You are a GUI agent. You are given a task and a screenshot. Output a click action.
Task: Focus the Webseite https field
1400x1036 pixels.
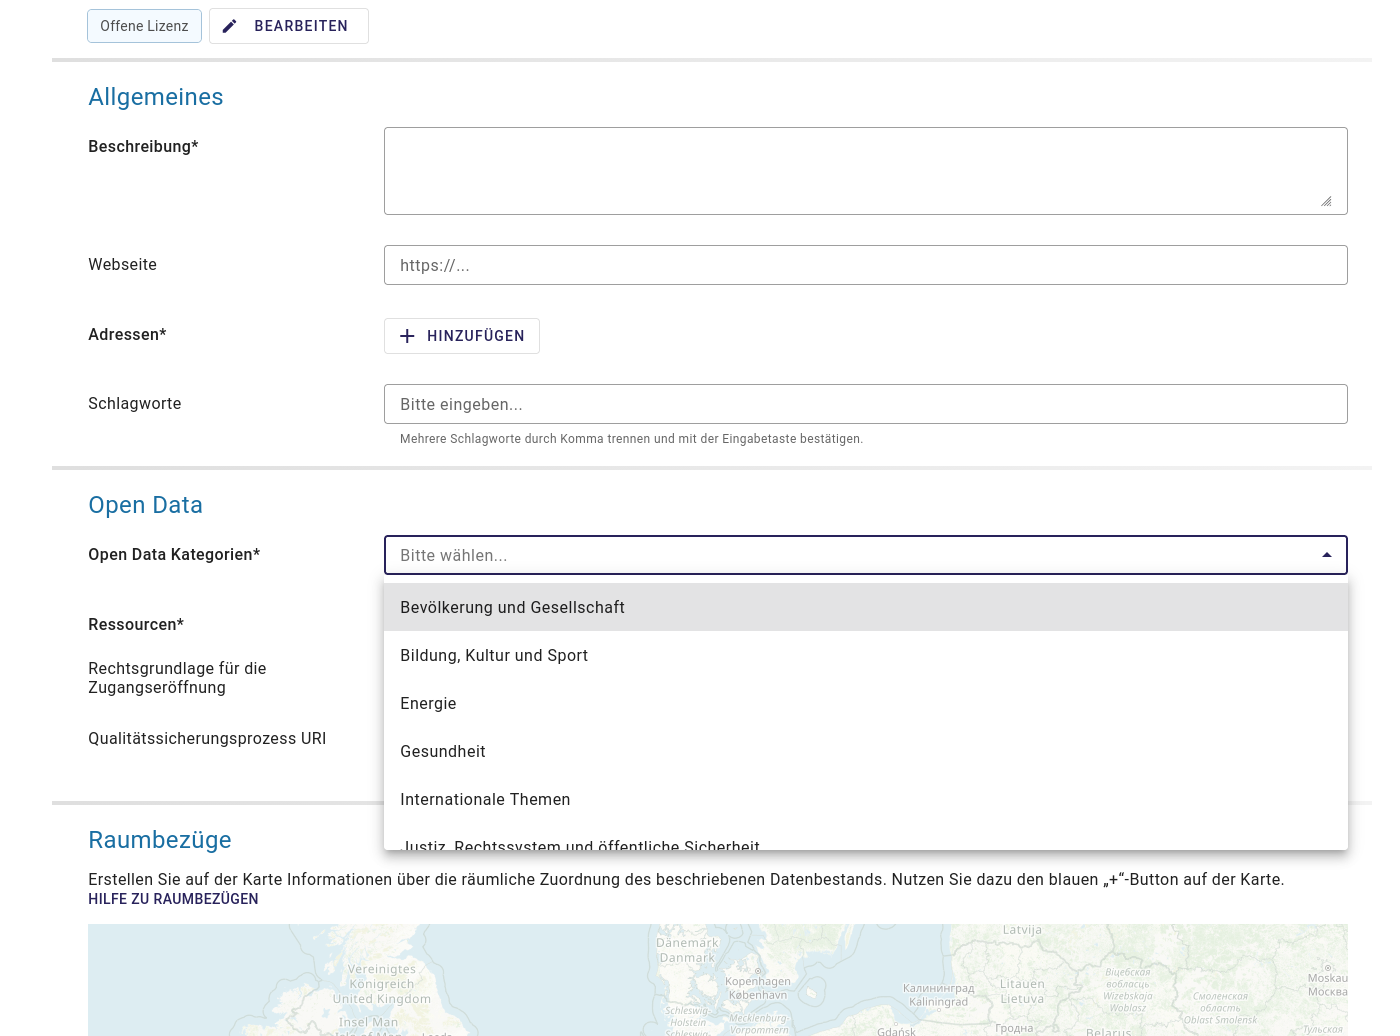click(x=866, y=265)
